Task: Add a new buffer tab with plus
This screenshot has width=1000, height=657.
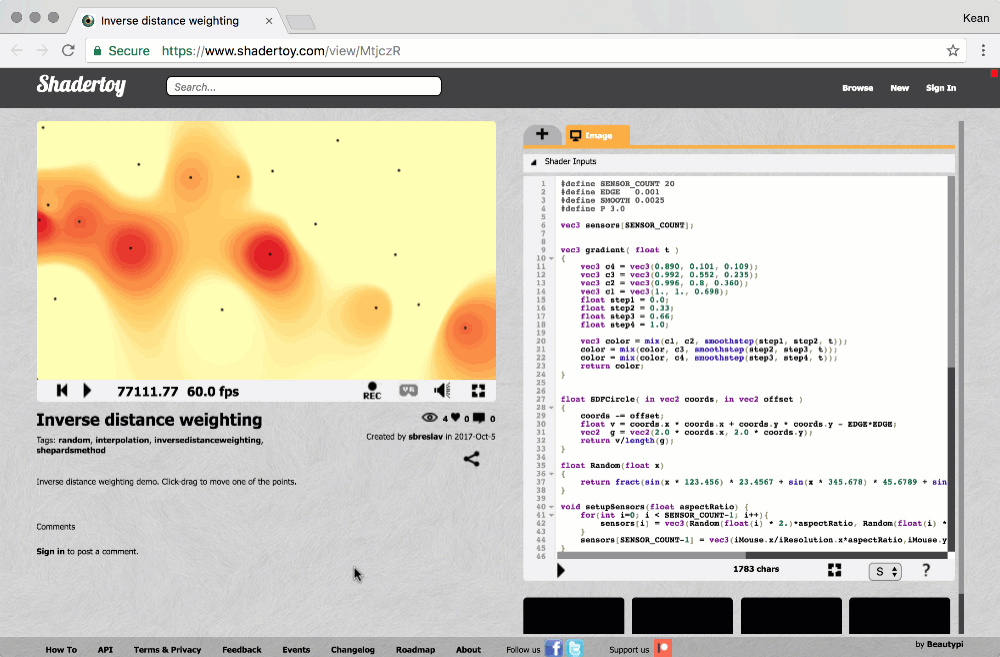Action: 542,135
